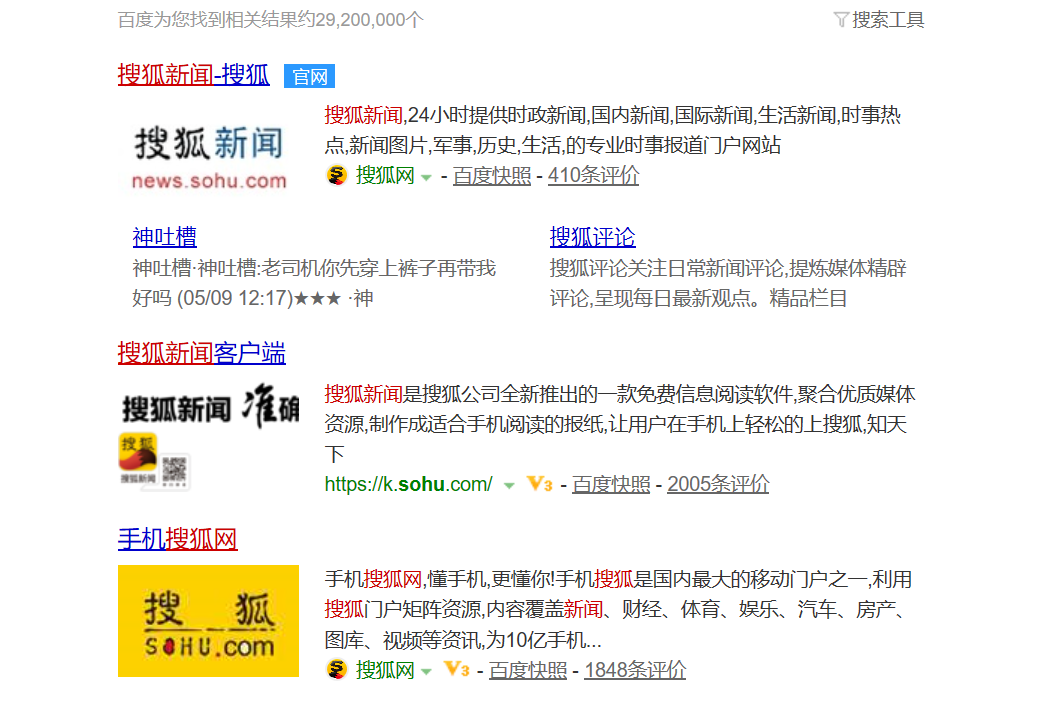The height and width of the screenshot is (702, 1046).
Task: Open the 搜狐新闻 news.sohu.com logo thumbnail
Action: click(209, 157)
